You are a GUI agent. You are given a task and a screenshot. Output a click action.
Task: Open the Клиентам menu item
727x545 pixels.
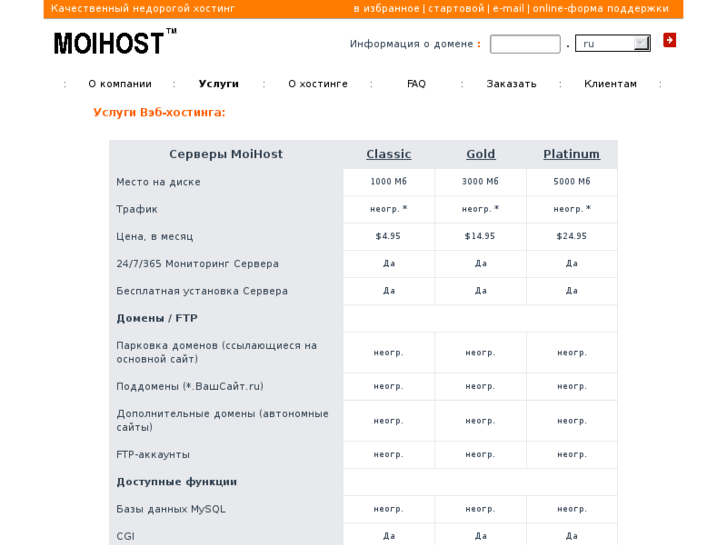pyautogui.click(x=610, y=84)
